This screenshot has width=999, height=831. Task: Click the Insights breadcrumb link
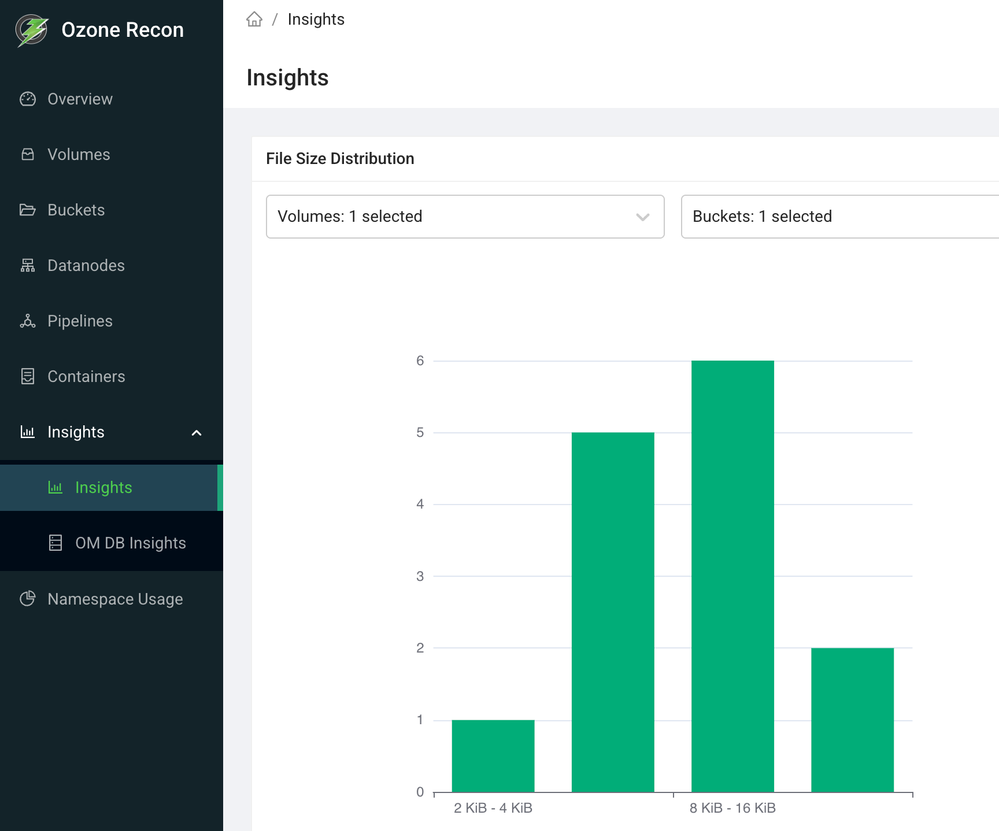click(x=316, y=19)
